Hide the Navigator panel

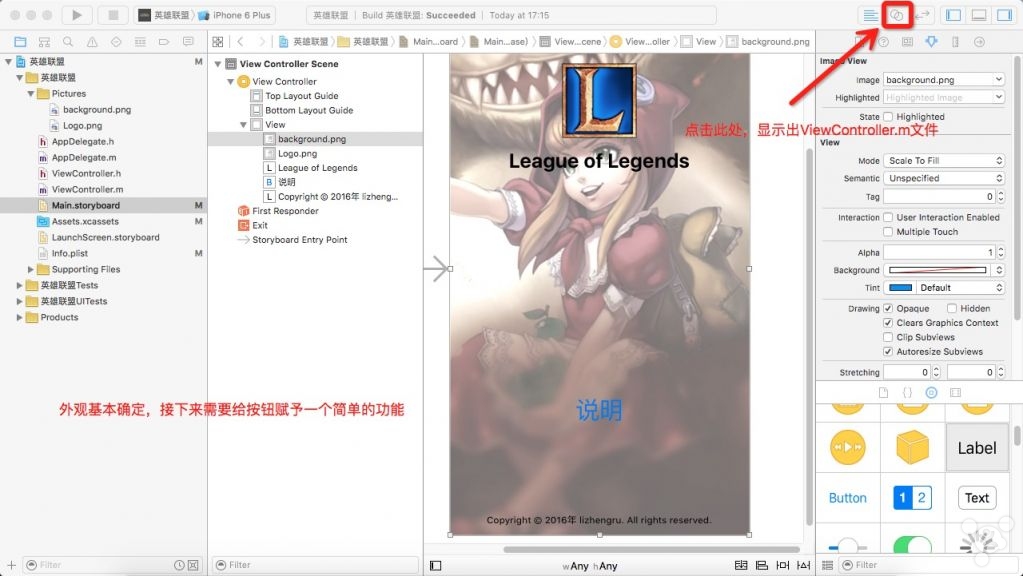pos(953,15)
